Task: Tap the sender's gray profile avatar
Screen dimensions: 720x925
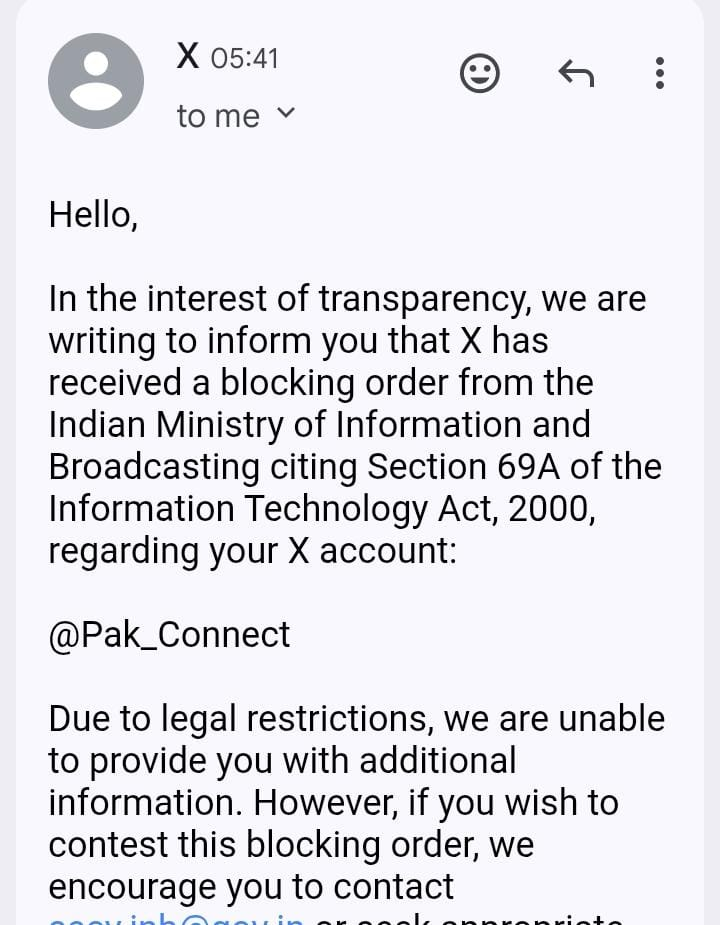Action: tap(96, 81)
